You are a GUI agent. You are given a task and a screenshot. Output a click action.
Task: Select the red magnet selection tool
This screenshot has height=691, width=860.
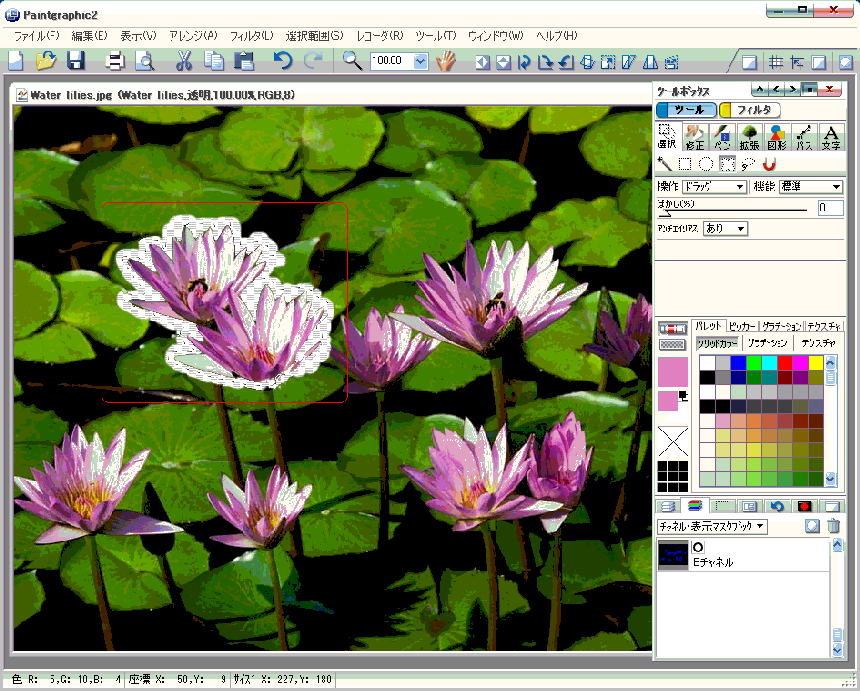point(769,164)
